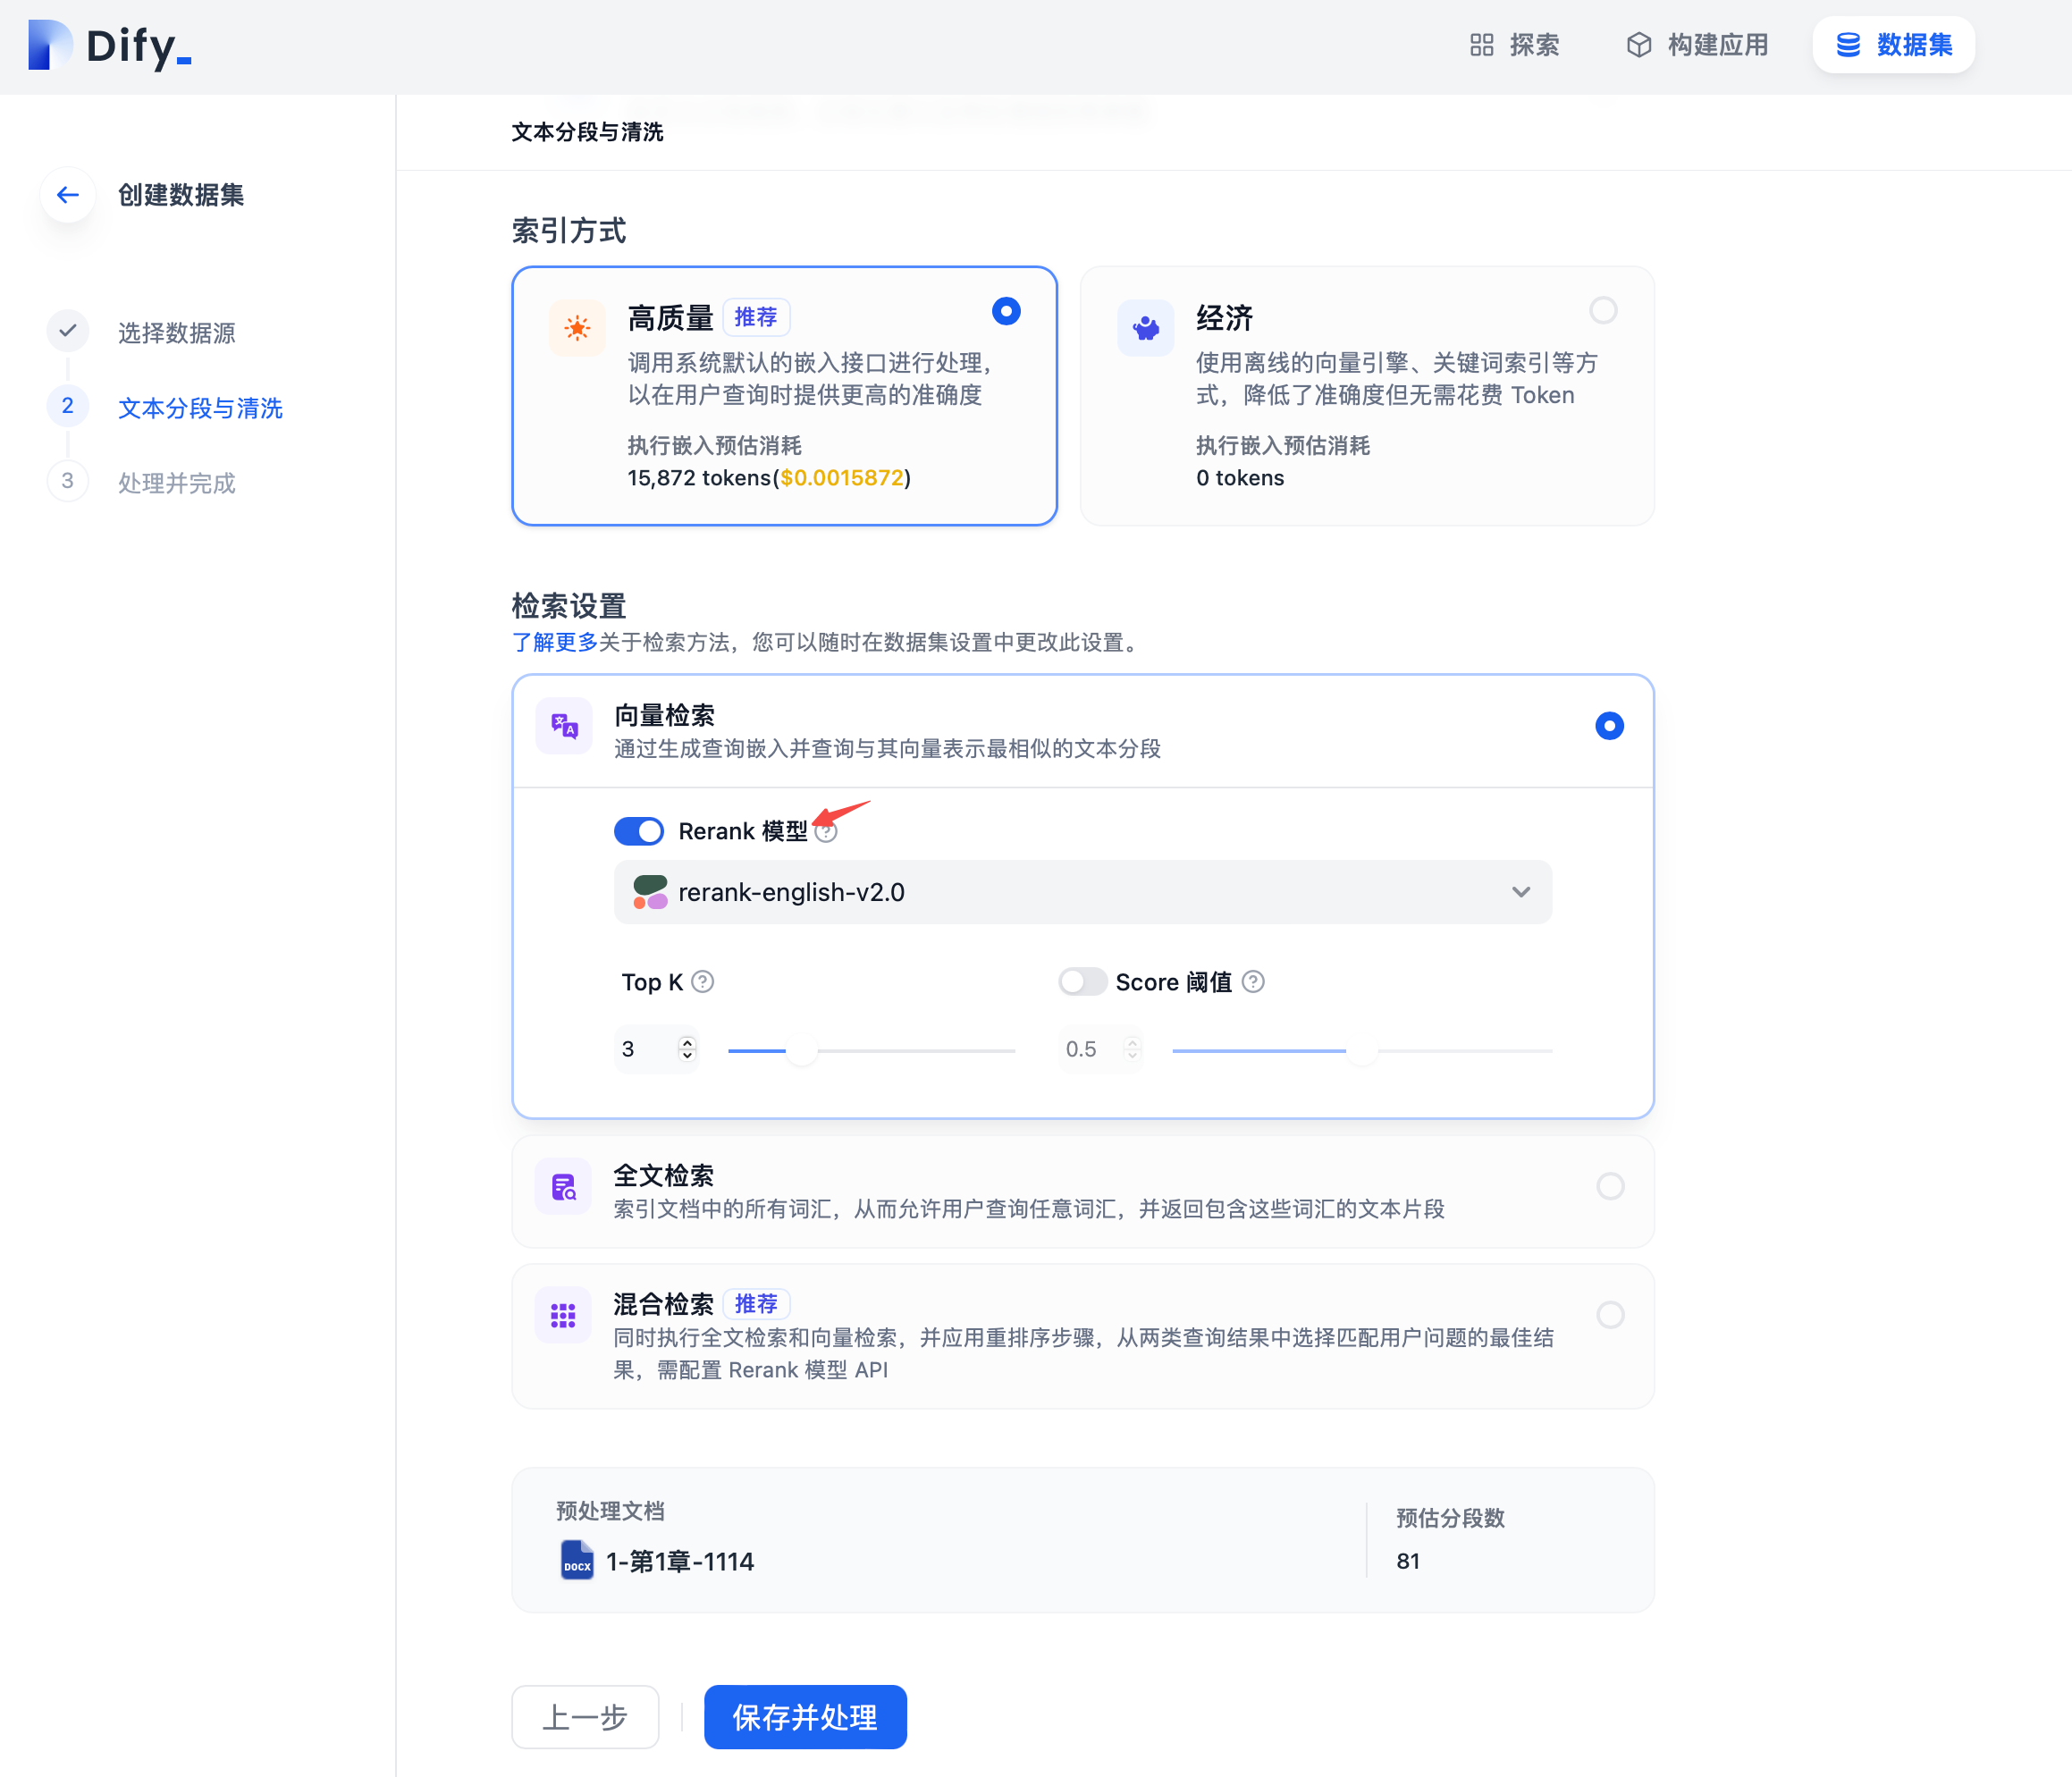Click the 预估分段数 value 81
Viewport: 2072px width, 1777px height.
tap(1408, 1561)
